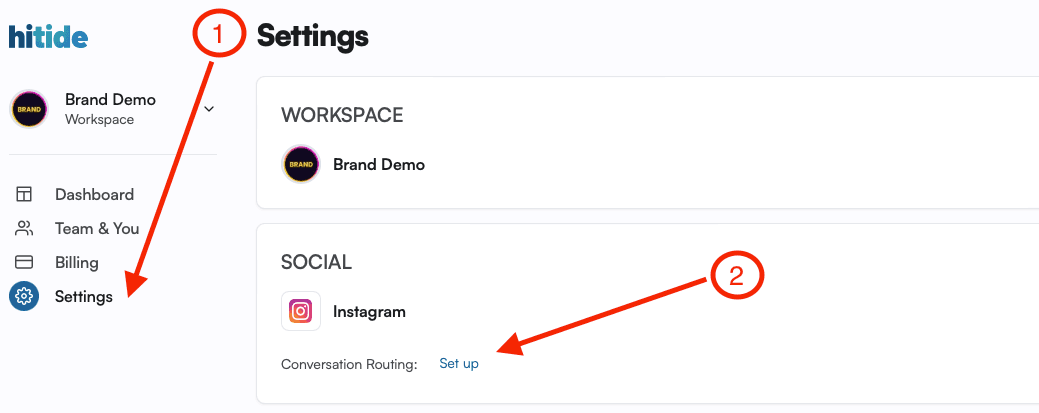Image resolution: width=1039 pixels, height=413 pixels.
Task: Select Settings in the sidebar
Action: pos(83,296)
